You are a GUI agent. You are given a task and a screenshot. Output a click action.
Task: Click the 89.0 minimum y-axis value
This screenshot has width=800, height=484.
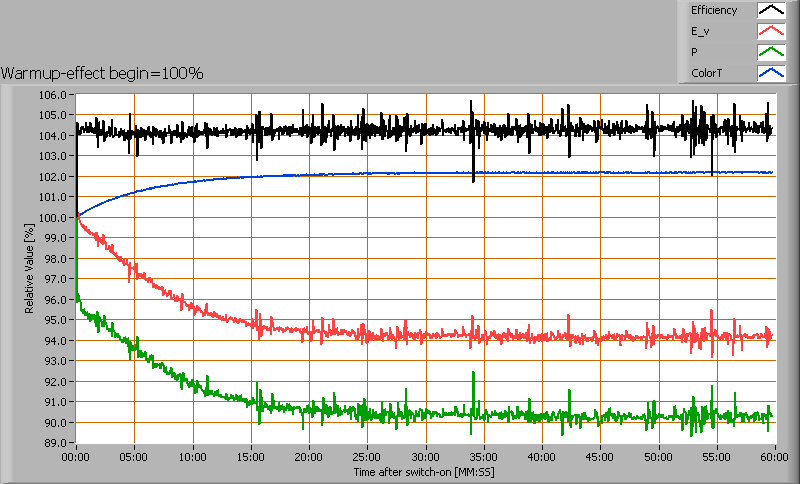click(x=54, y=443)
